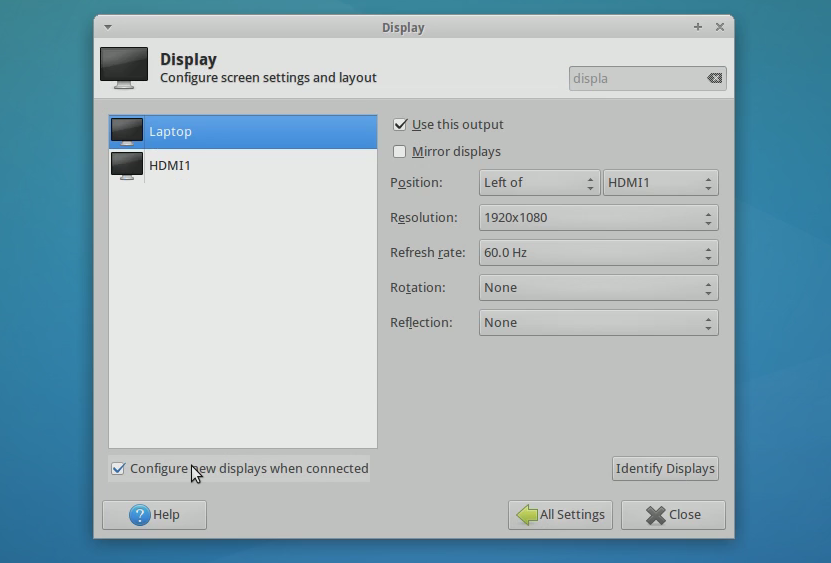831x563 pixels.
Task: Open the Rotation dropdown
Action: click(599, 287)
